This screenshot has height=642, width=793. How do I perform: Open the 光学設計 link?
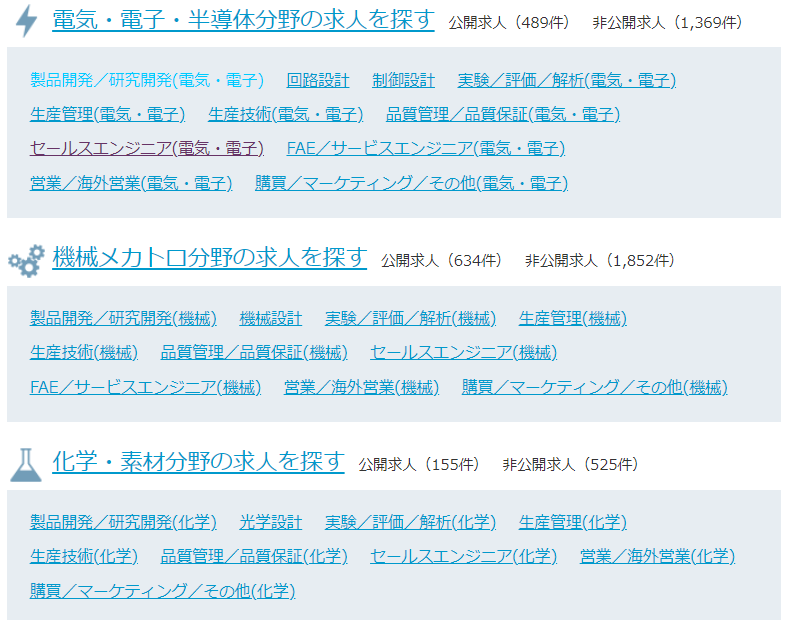point(271,523)
